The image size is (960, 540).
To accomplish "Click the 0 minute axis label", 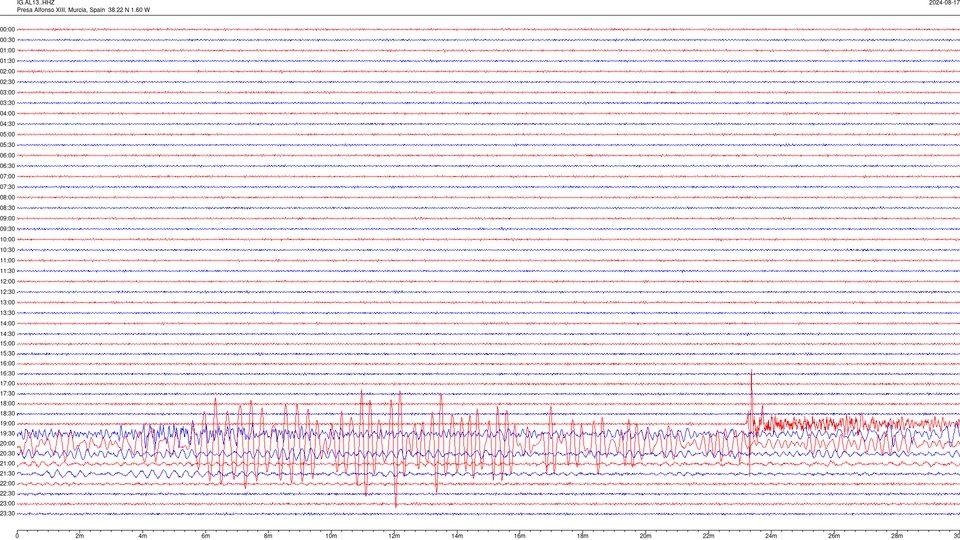I will coord(17,536).
